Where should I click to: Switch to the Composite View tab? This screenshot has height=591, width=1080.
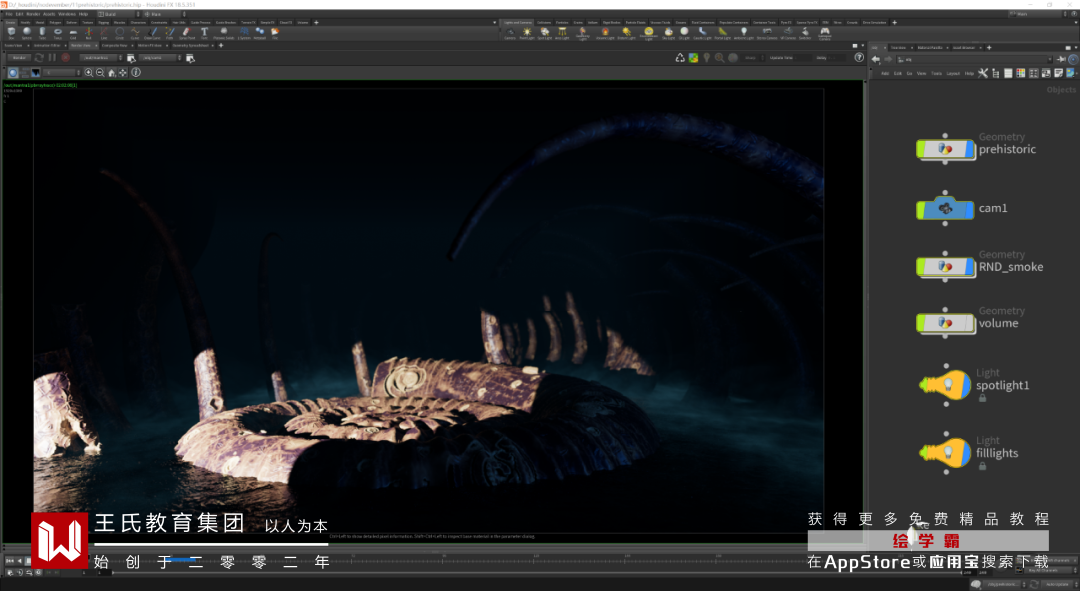pos(115,45)
